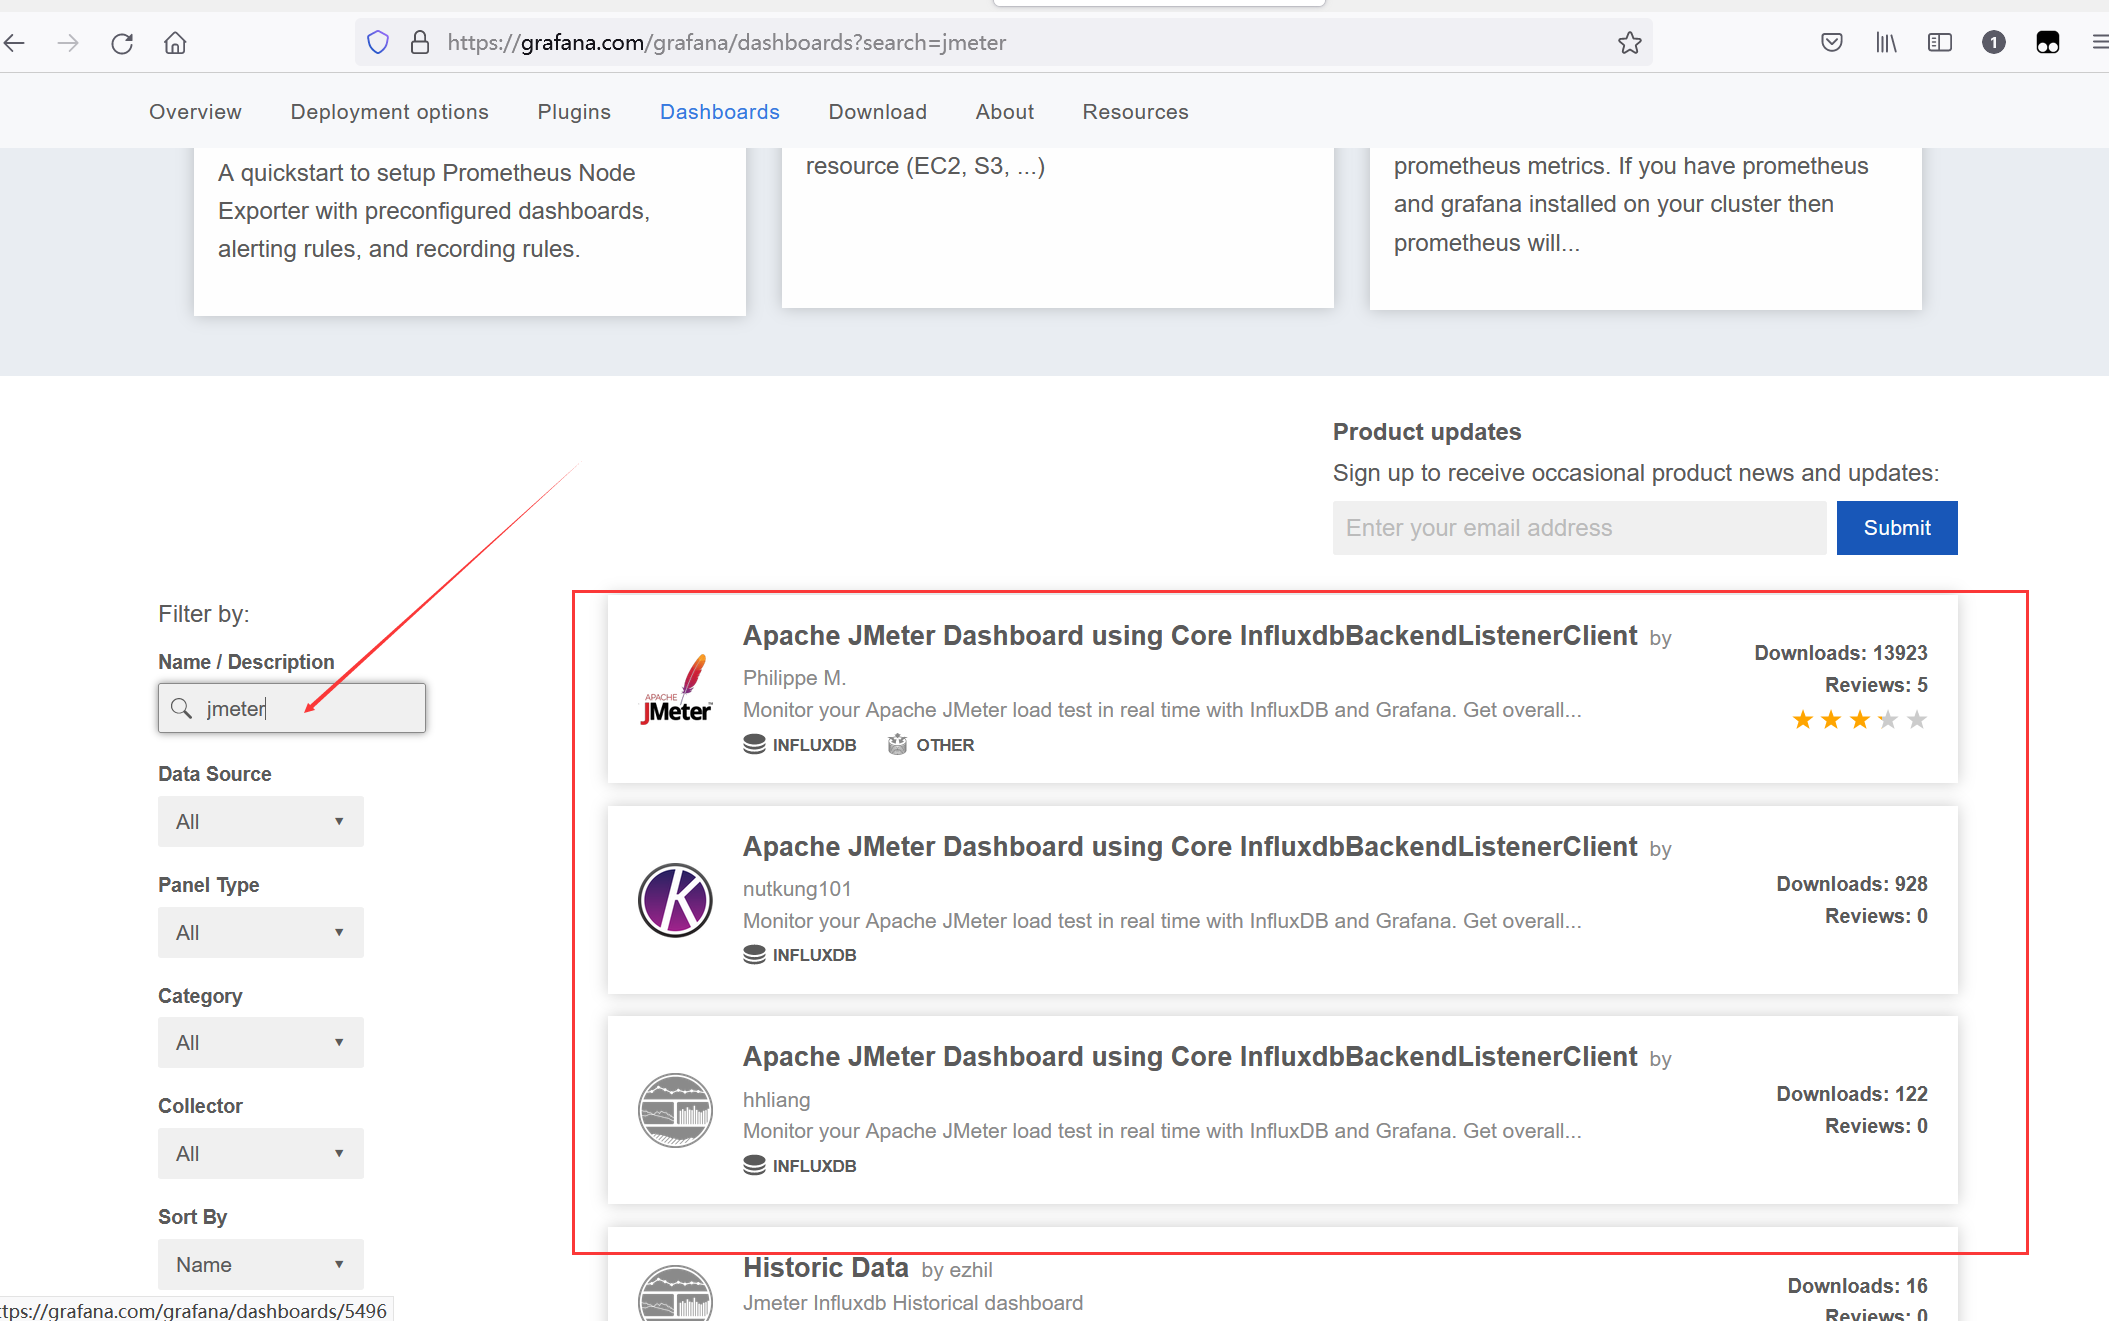2109x1321 pixels.
Task: Go back with the browser back arrow
Action: (14, 43)
